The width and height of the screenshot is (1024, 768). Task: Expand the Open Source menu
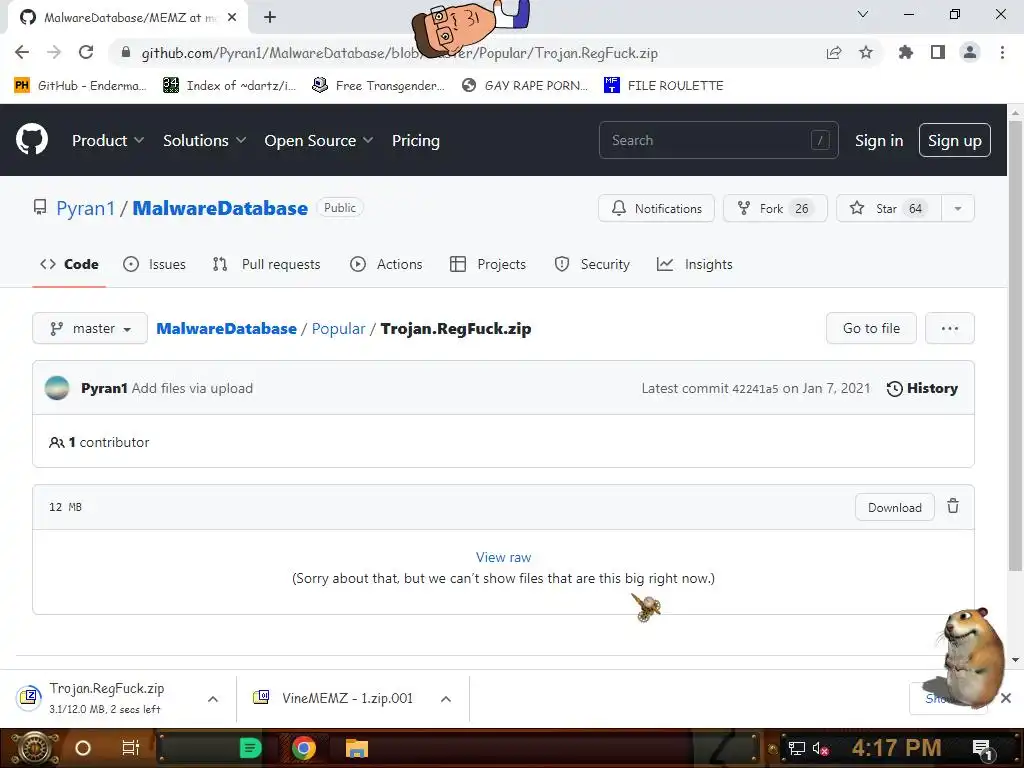pyautogui.click(x=319, y=140)
